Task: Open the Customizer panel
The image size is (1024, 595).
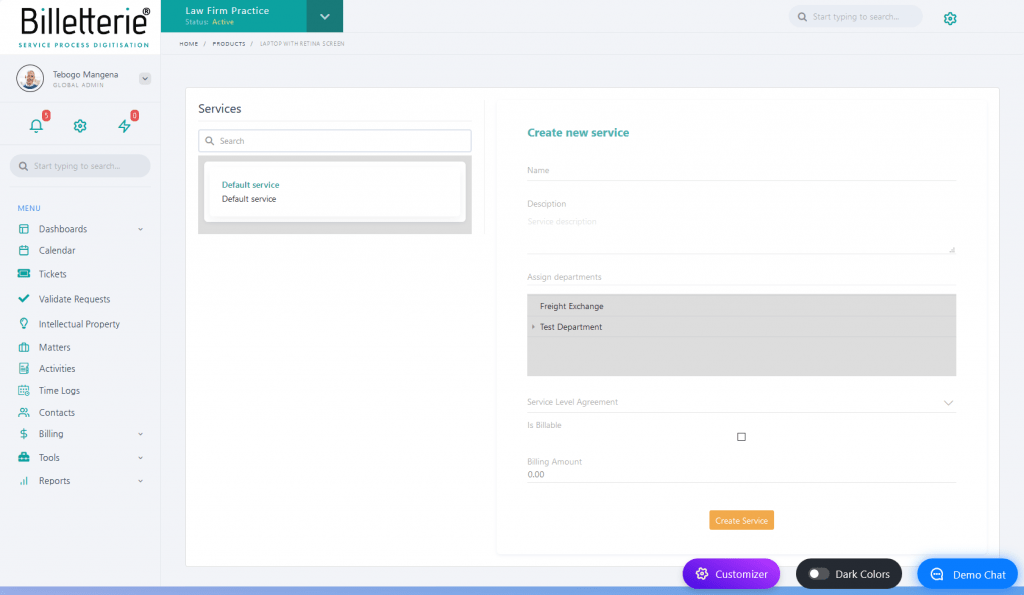Action: coord(731,573)
